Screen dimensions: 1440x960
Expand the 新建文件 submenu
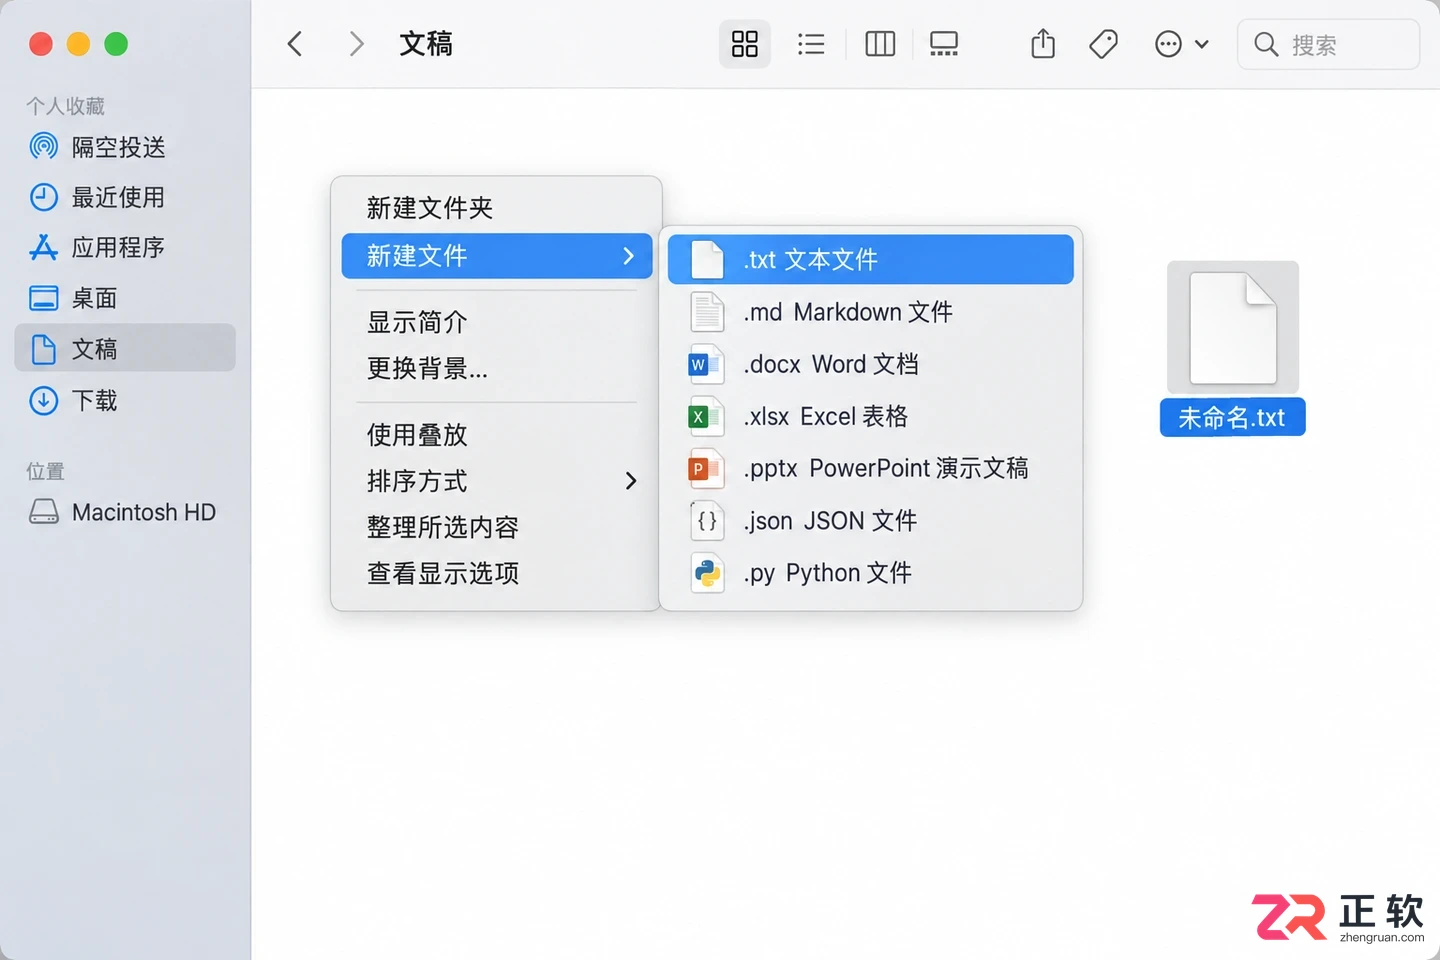496,256
